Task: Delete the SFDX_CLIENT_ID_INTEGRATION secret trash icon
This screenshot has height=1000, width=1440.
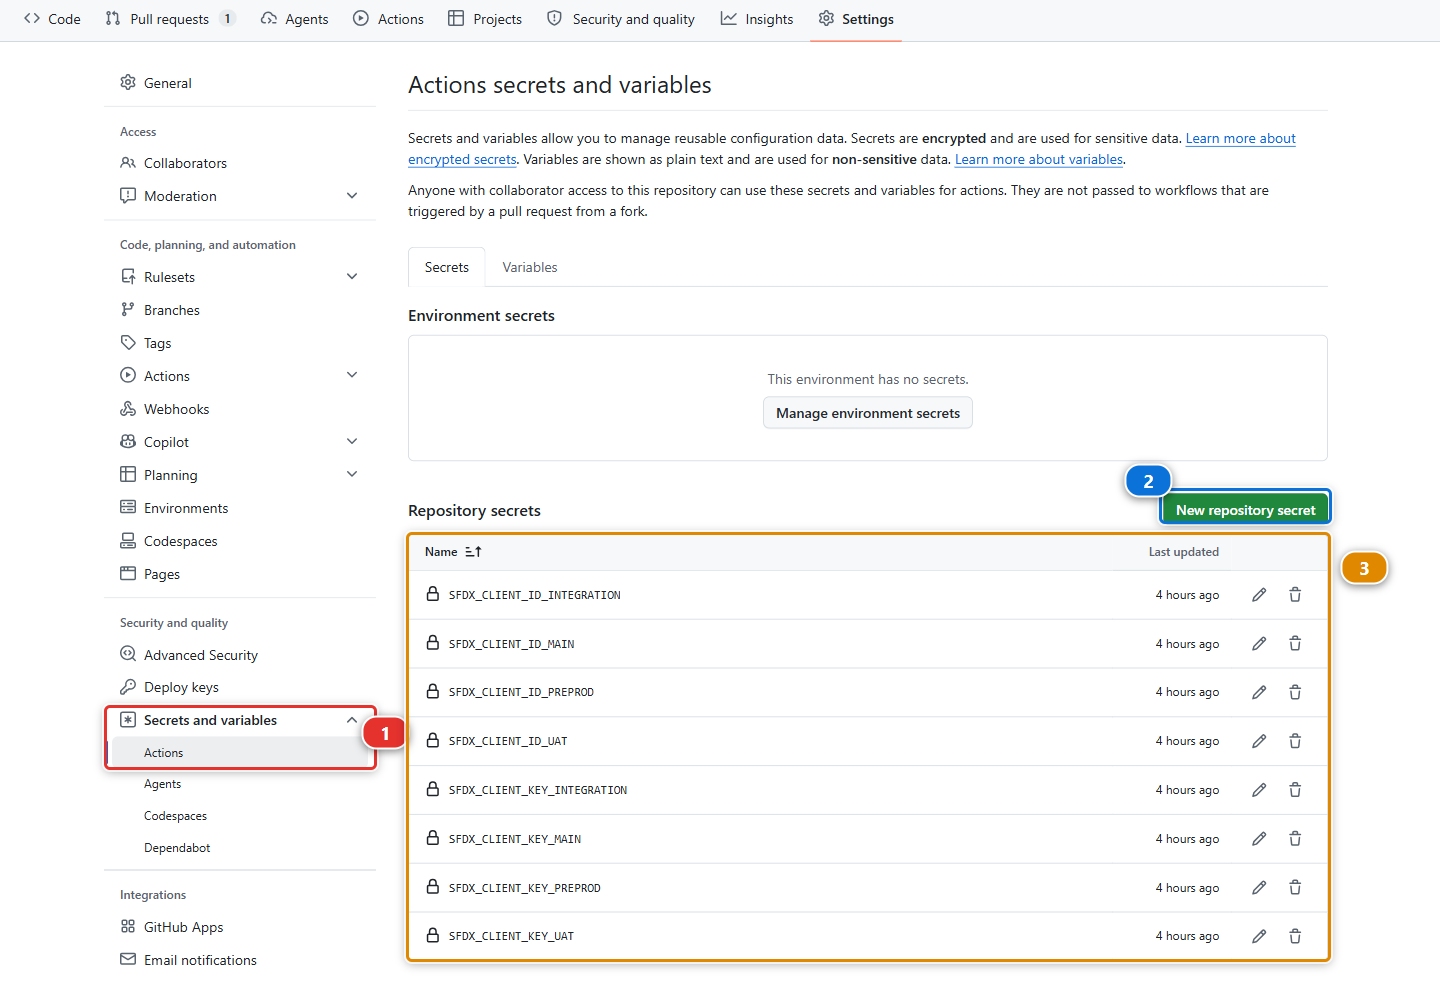Action: point(1295,595)
